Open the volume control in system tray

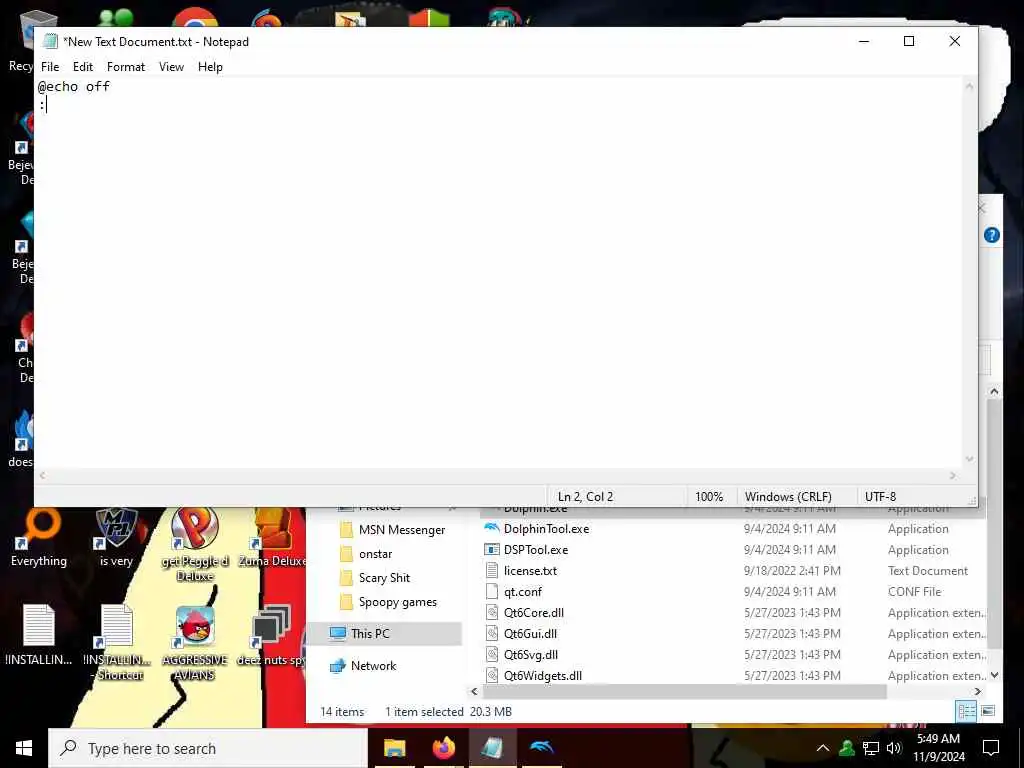(x=893, y=748)
